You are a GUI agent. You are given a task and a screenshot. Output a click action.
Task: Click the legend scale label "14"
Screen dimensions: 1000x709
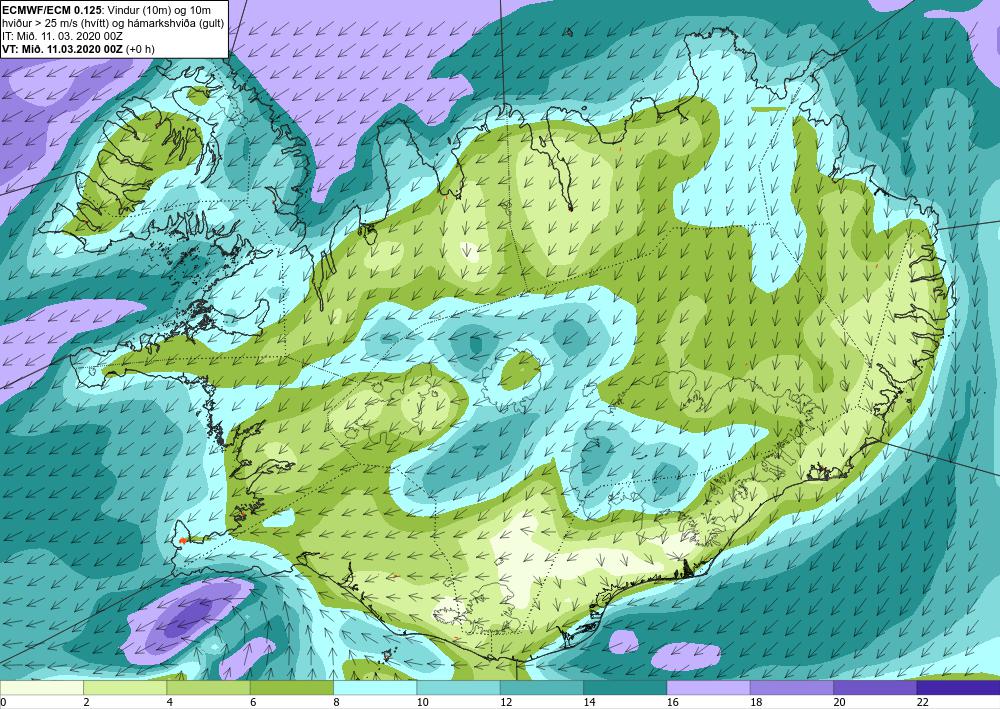(589, 702)
